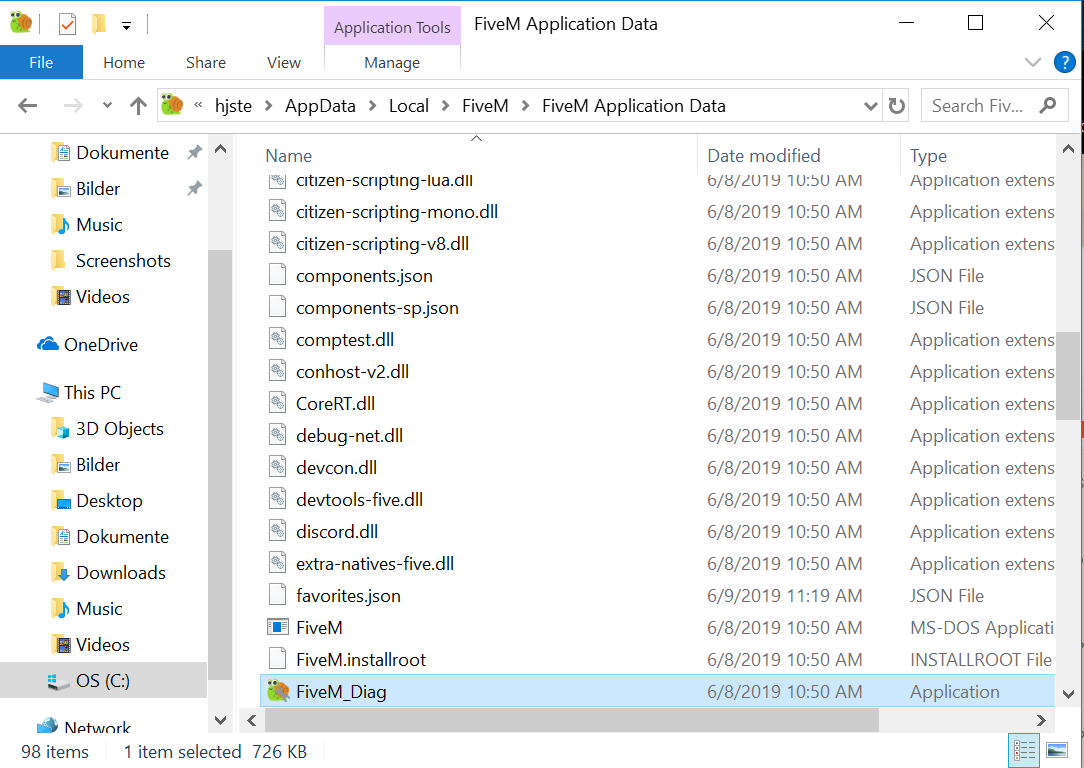This screenshot has height=768, width=1084.
Task: Click the citizen-scripting-v8.dll file icon
Action: (x=277, y=243)
